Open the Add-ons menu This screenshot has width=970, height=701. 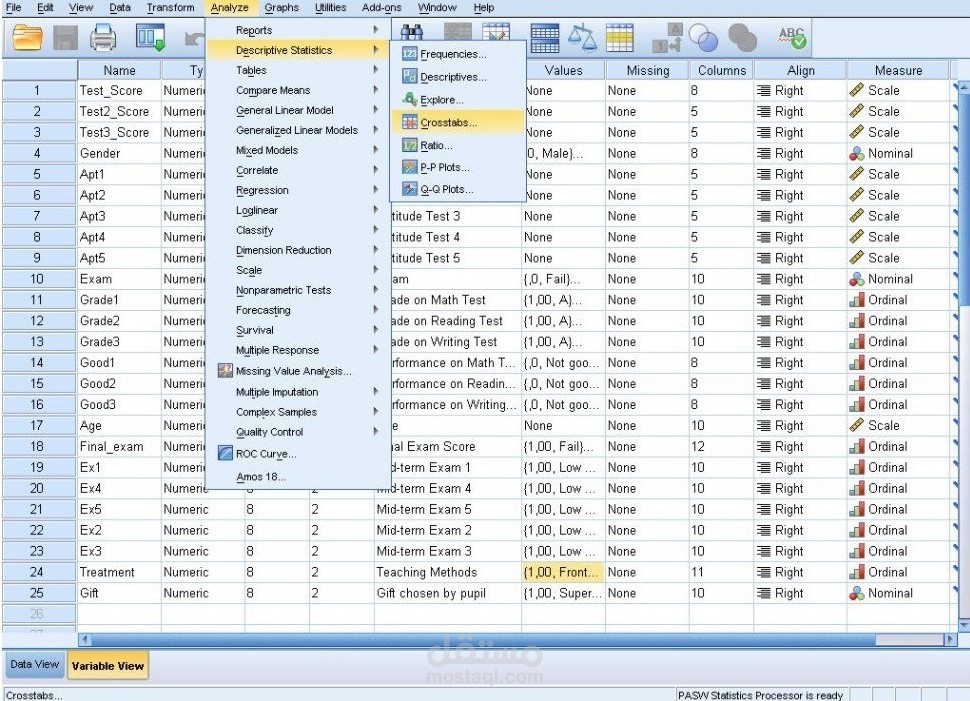pyautogui.click(x=382, y=7)
